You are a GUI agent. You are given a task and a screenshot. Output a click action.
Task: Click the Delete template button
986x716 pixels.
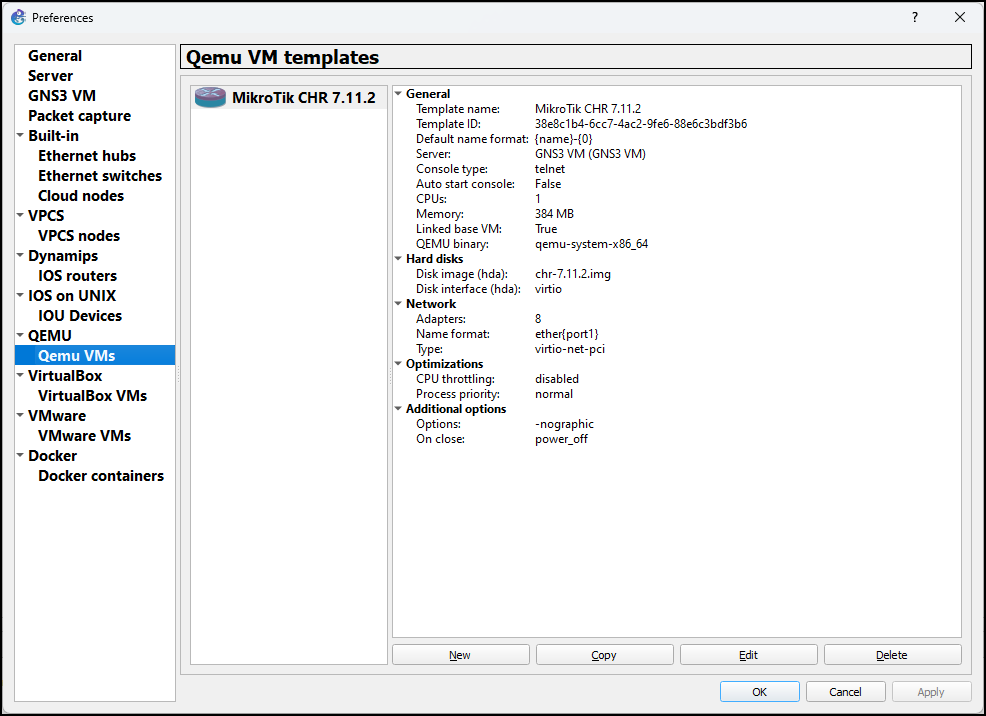tap(892, 655)
